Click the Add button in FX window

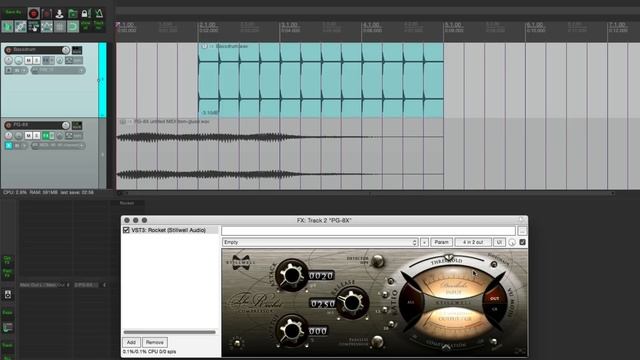click(x=131, y=342)
